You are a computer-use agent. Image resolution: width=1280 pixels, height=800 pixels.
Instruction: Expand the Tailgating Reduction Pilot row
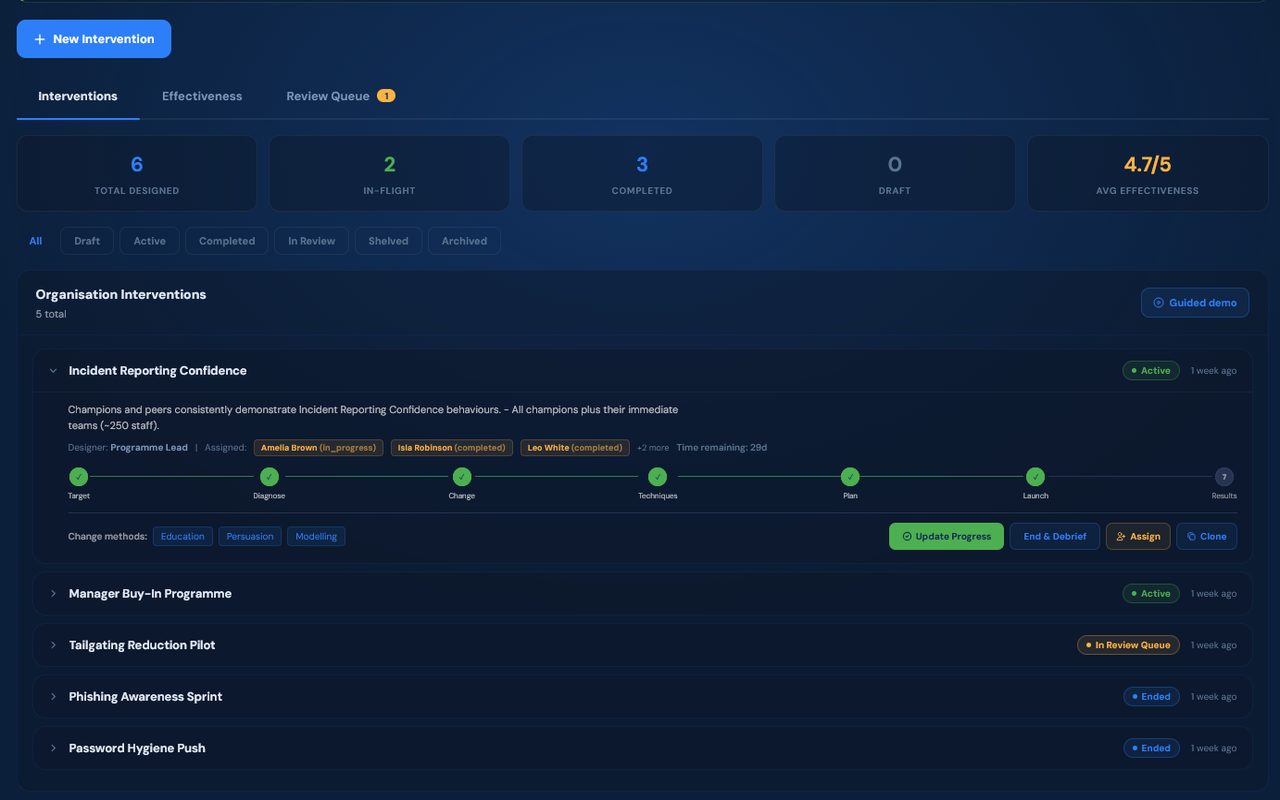tap(53, 645)
